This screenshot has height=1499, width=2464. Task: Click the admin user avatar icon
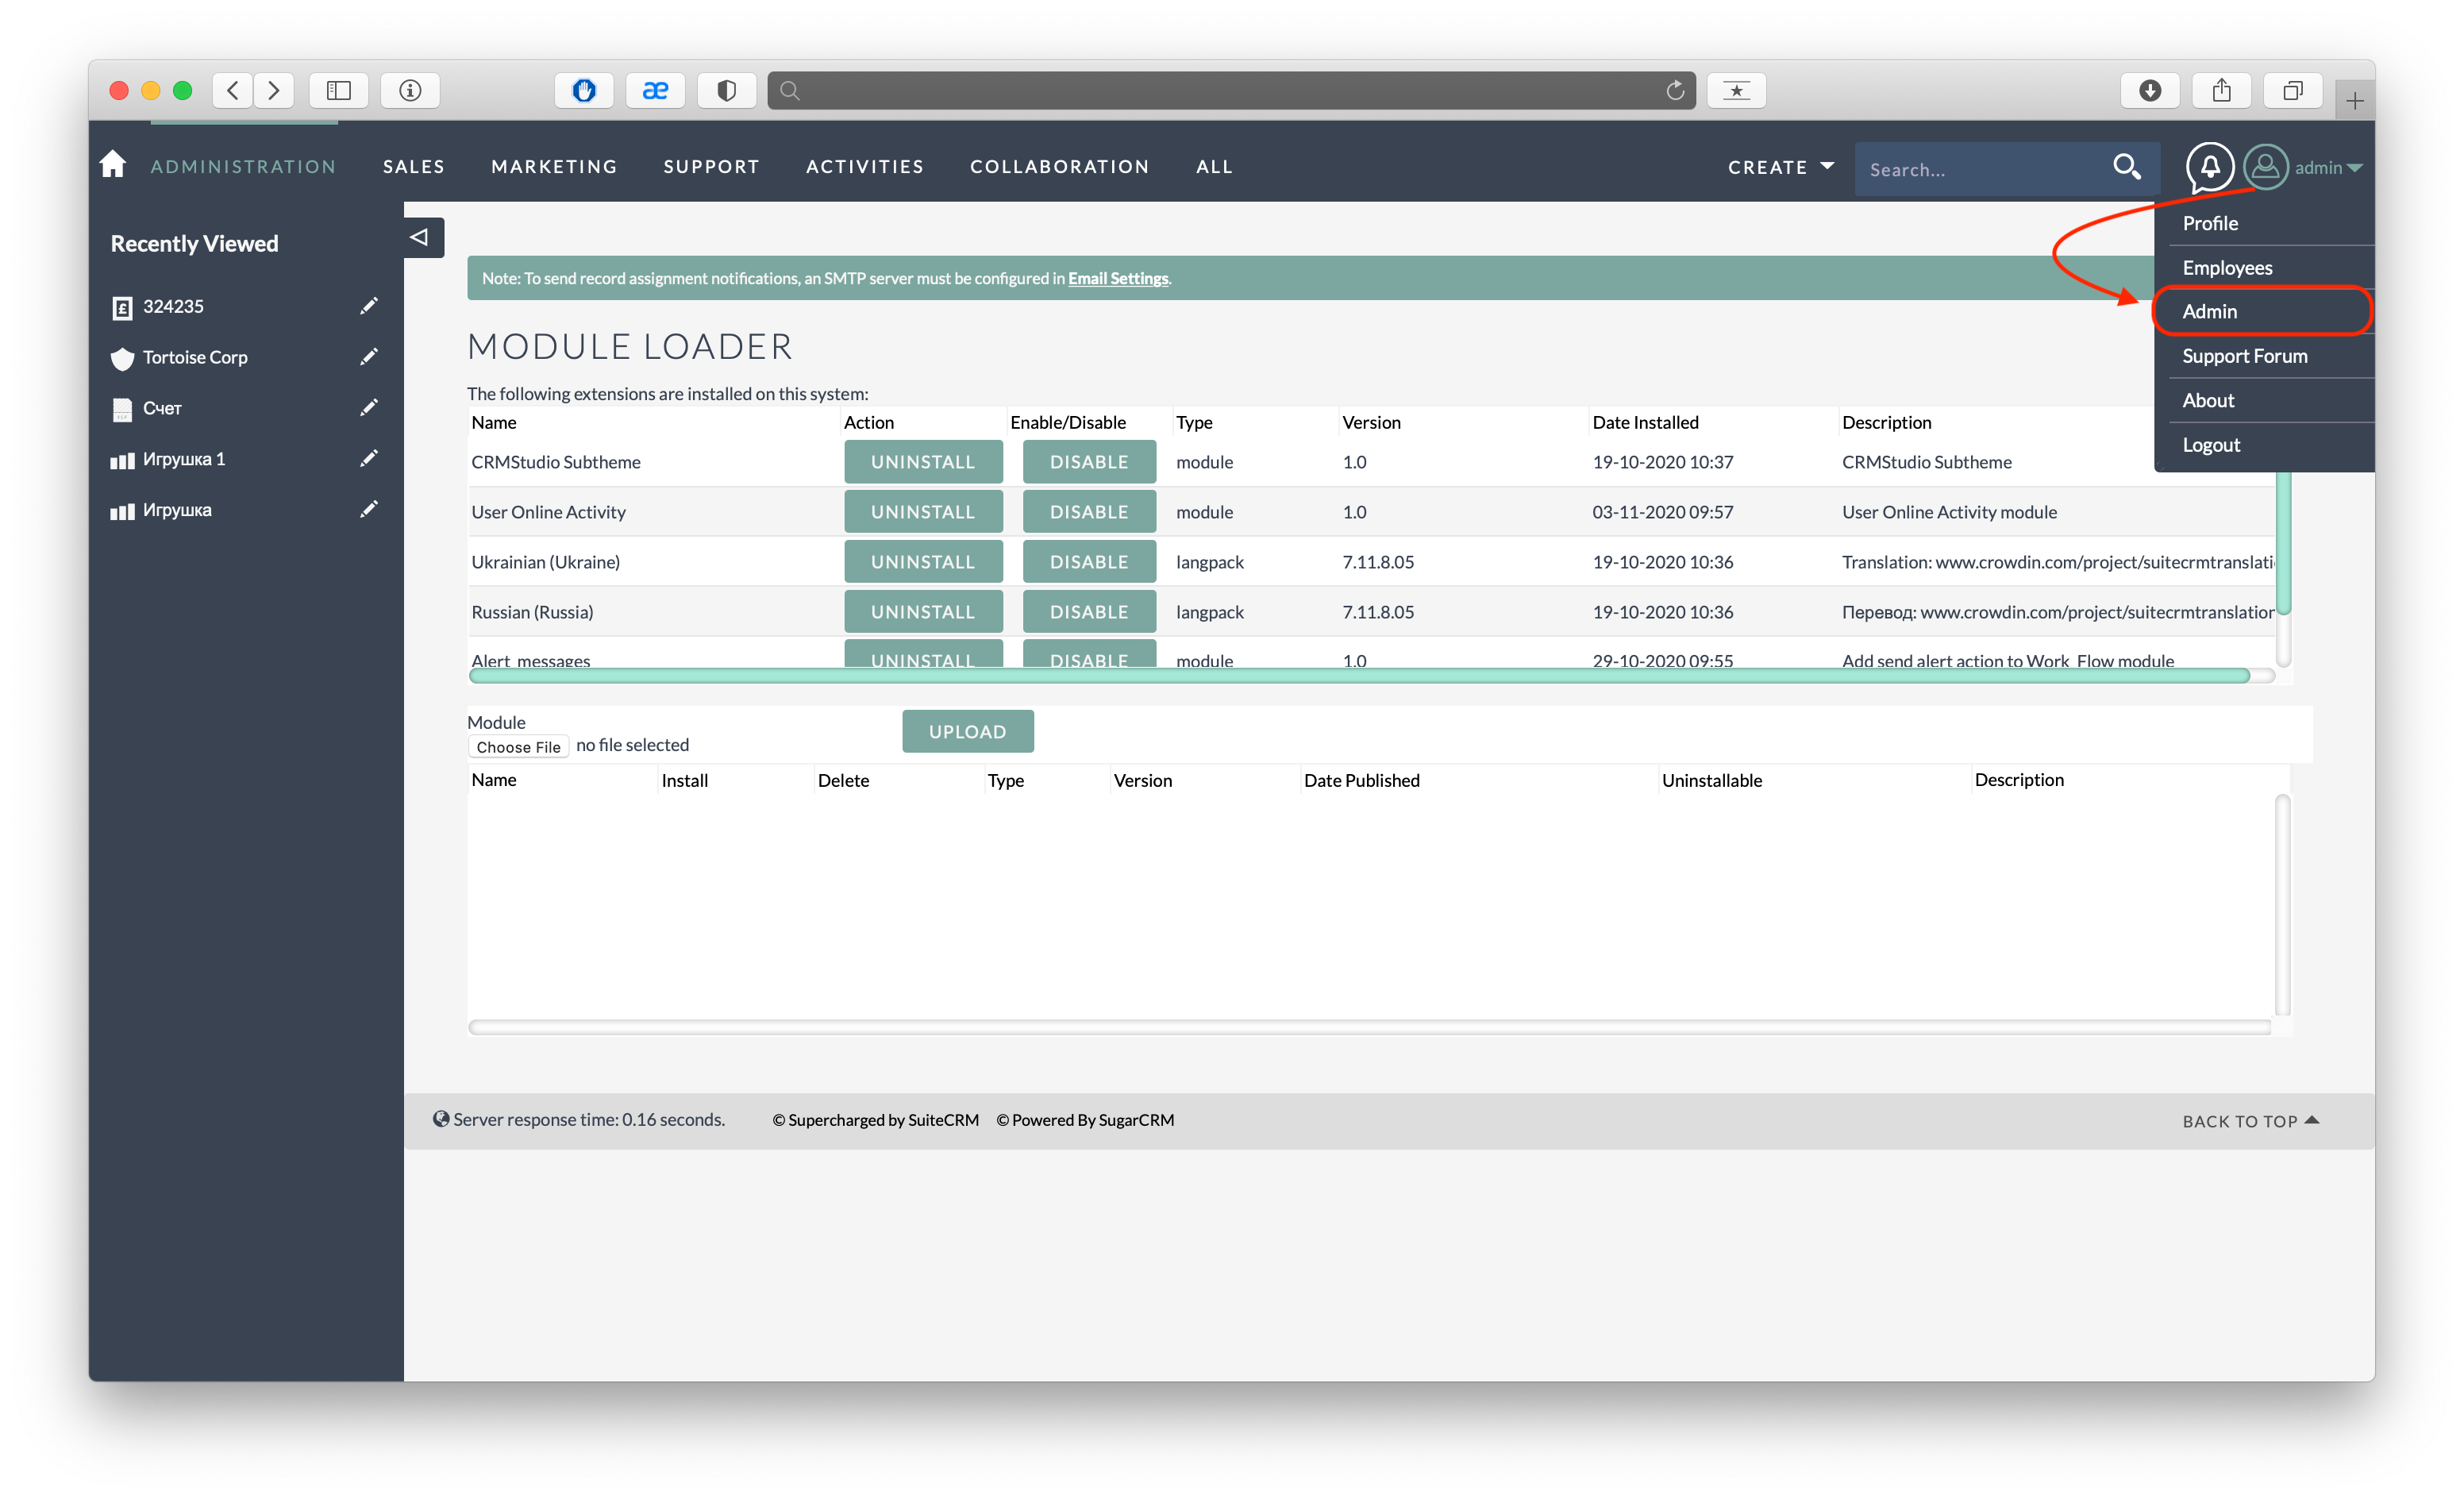[x=2265, y=167]
